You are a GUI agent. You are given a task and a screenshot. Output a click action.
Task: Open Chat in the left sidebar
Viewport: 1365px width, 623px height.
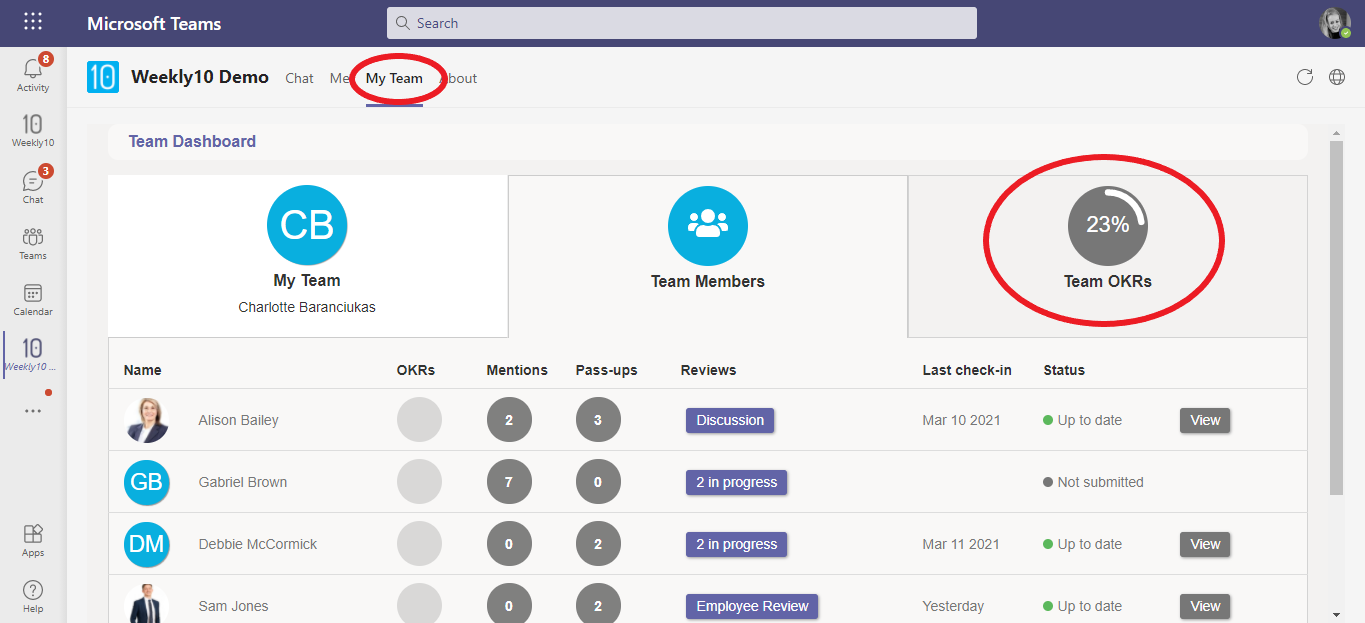pos(33,186)
